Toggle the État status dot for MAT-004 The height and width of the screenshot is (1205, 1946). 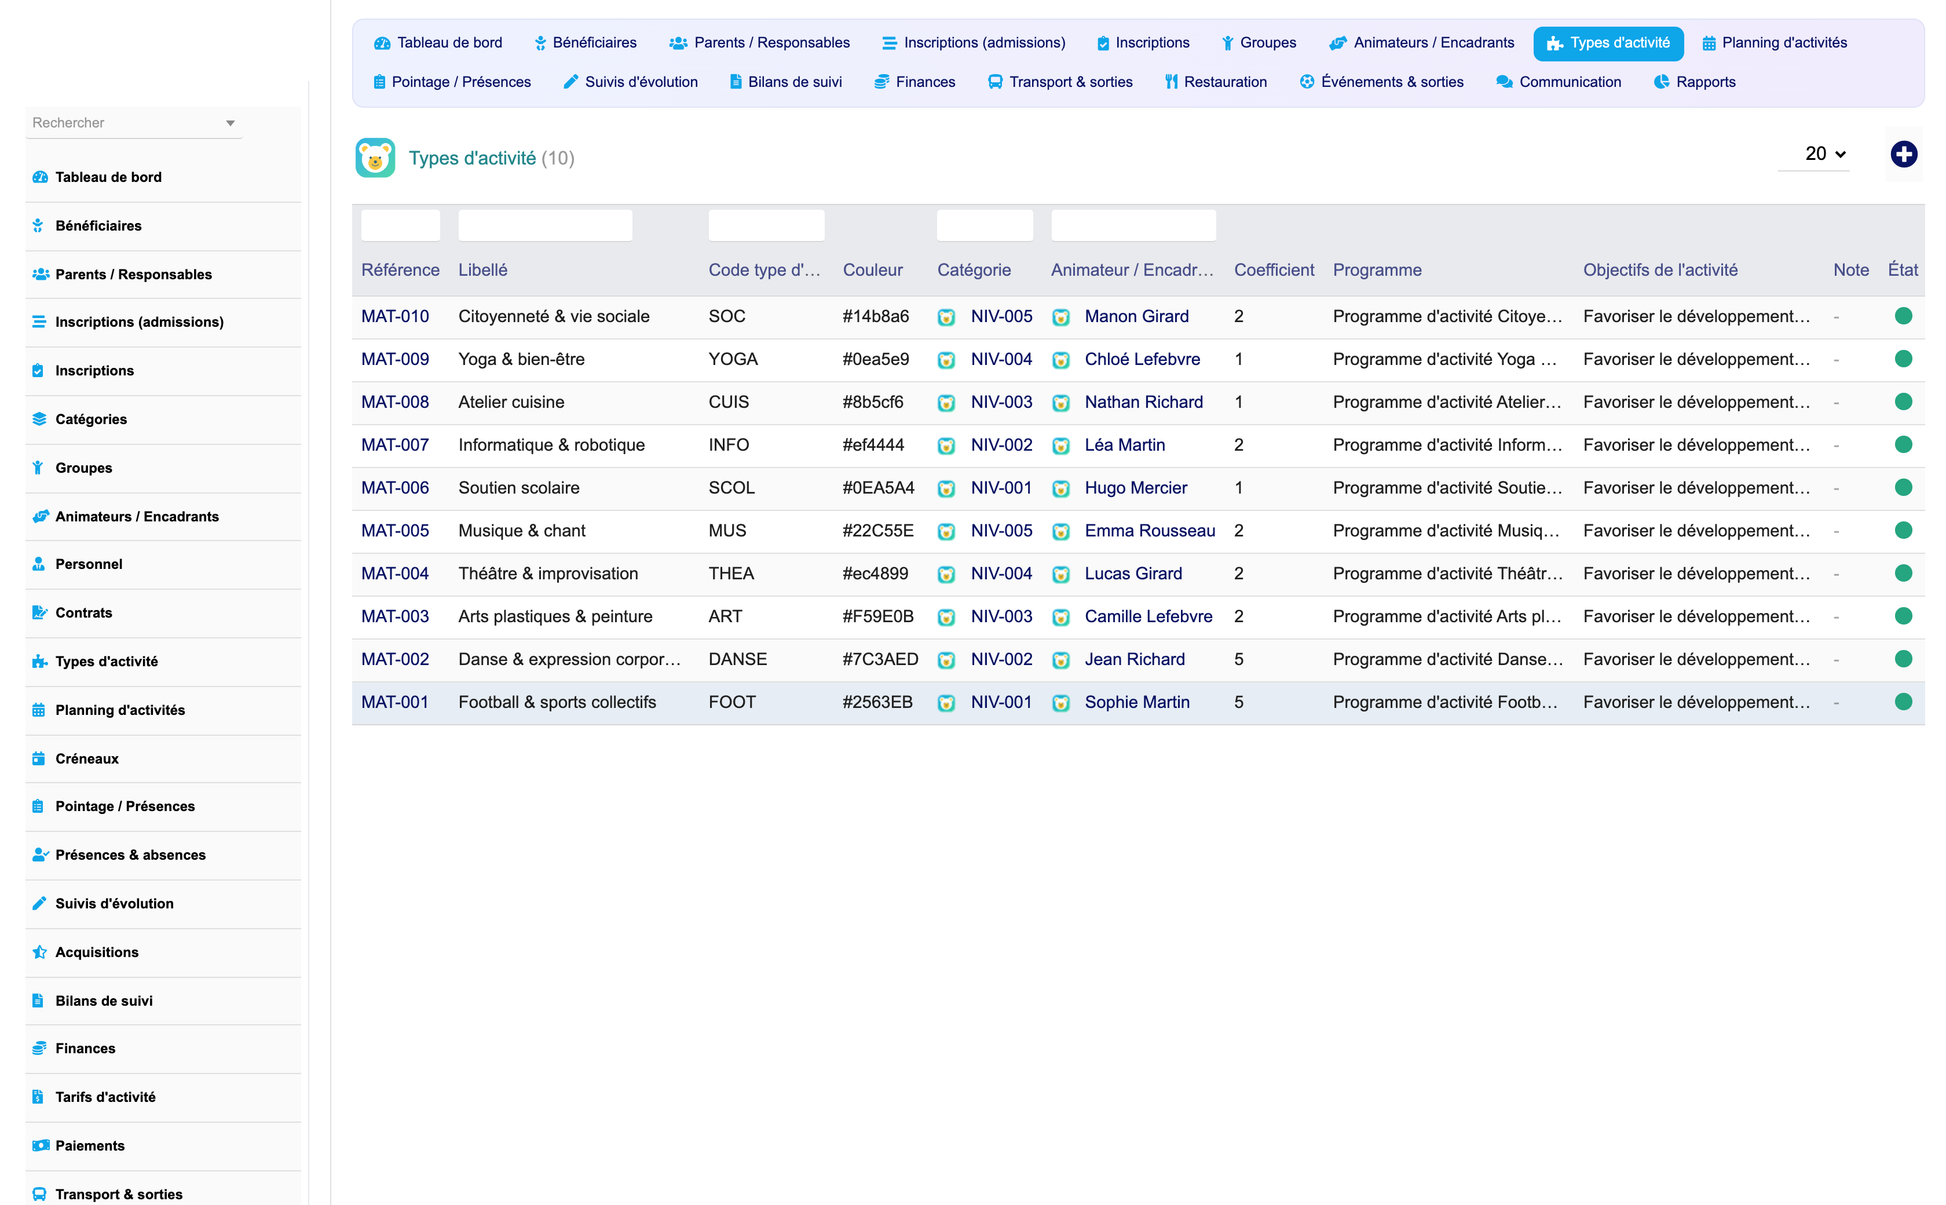pos(1903,573)
